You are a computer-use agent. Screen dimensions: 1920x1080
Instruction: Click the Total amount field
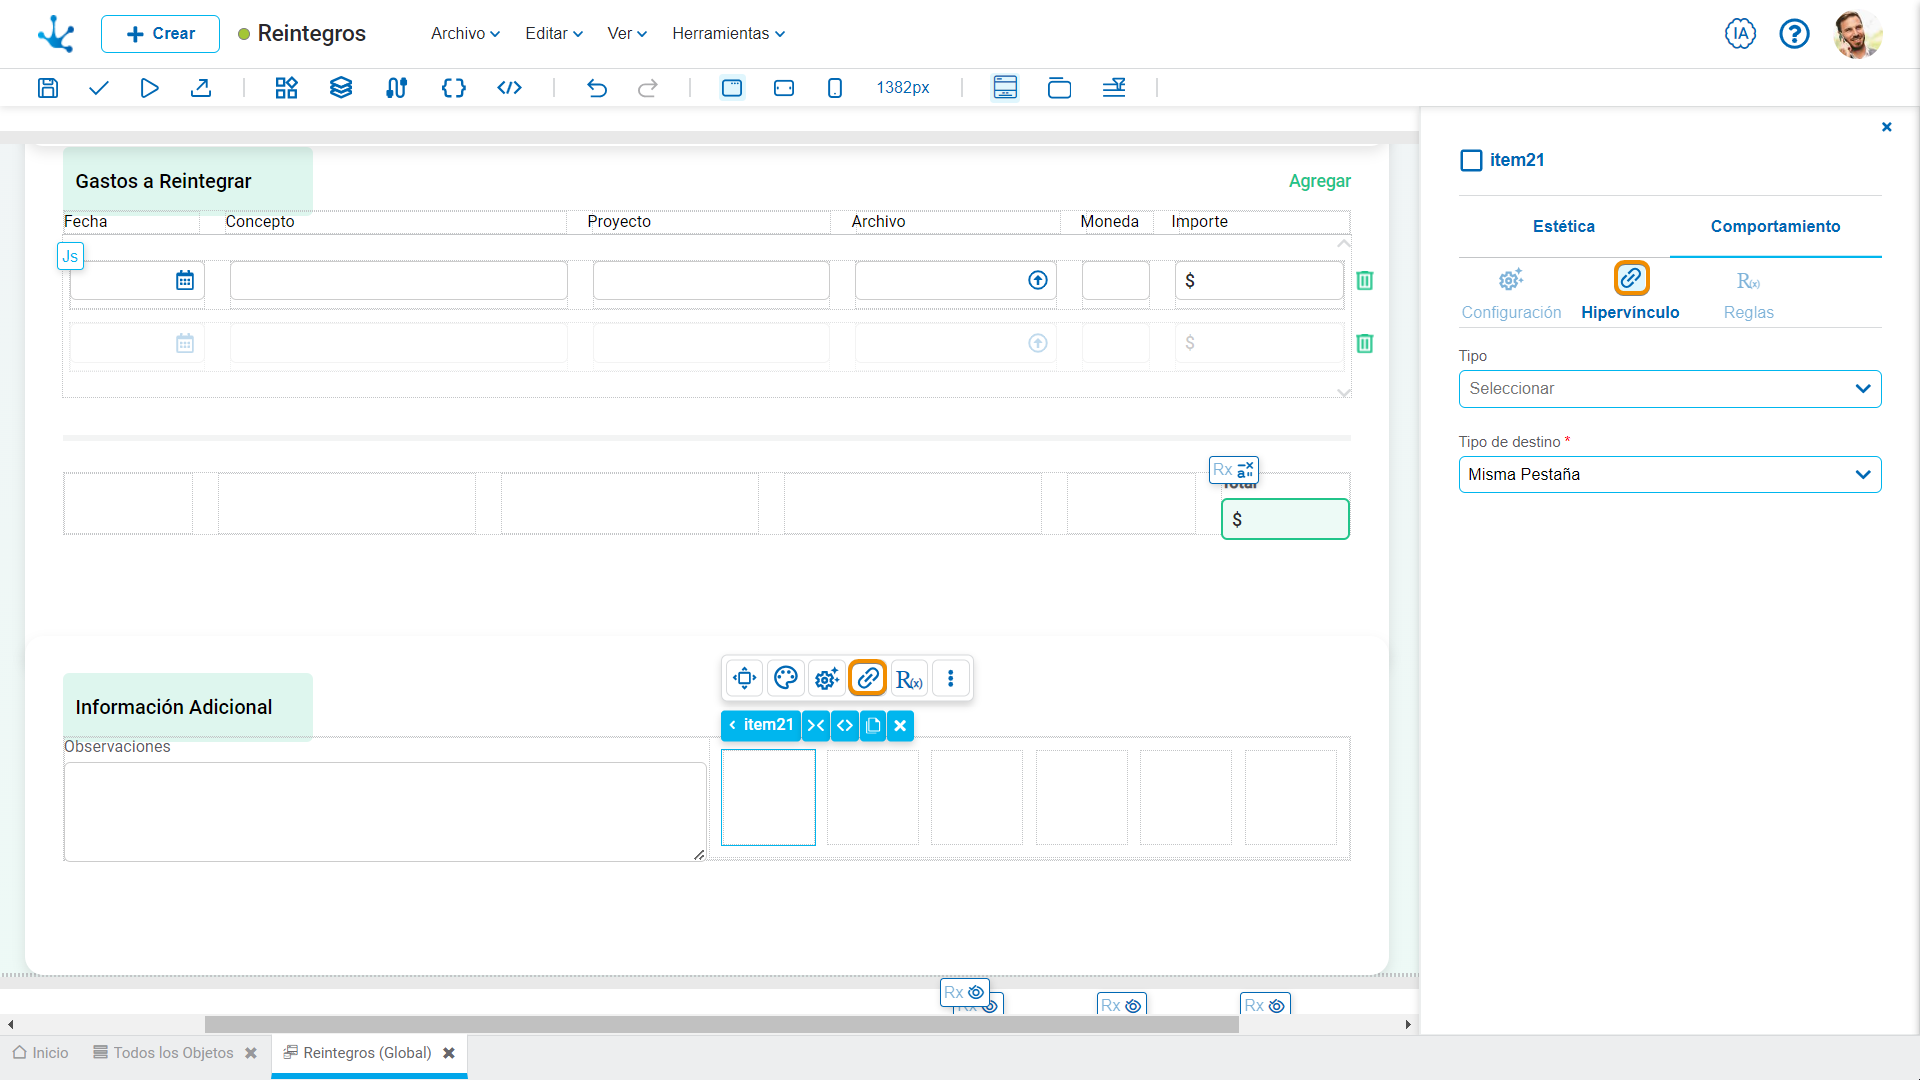pyautogui.click(x=1285, y=520)
